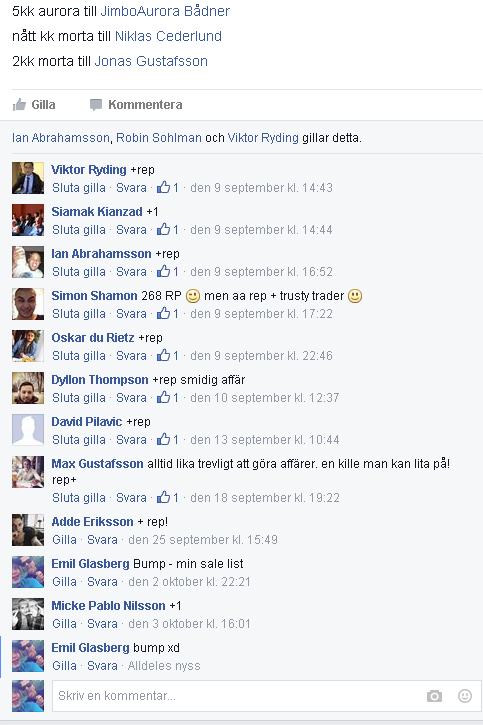Viewport: 483px width, 725px height.
Task: Click Robin Sohlman in the likes list
Action: (x=159, y=138)
